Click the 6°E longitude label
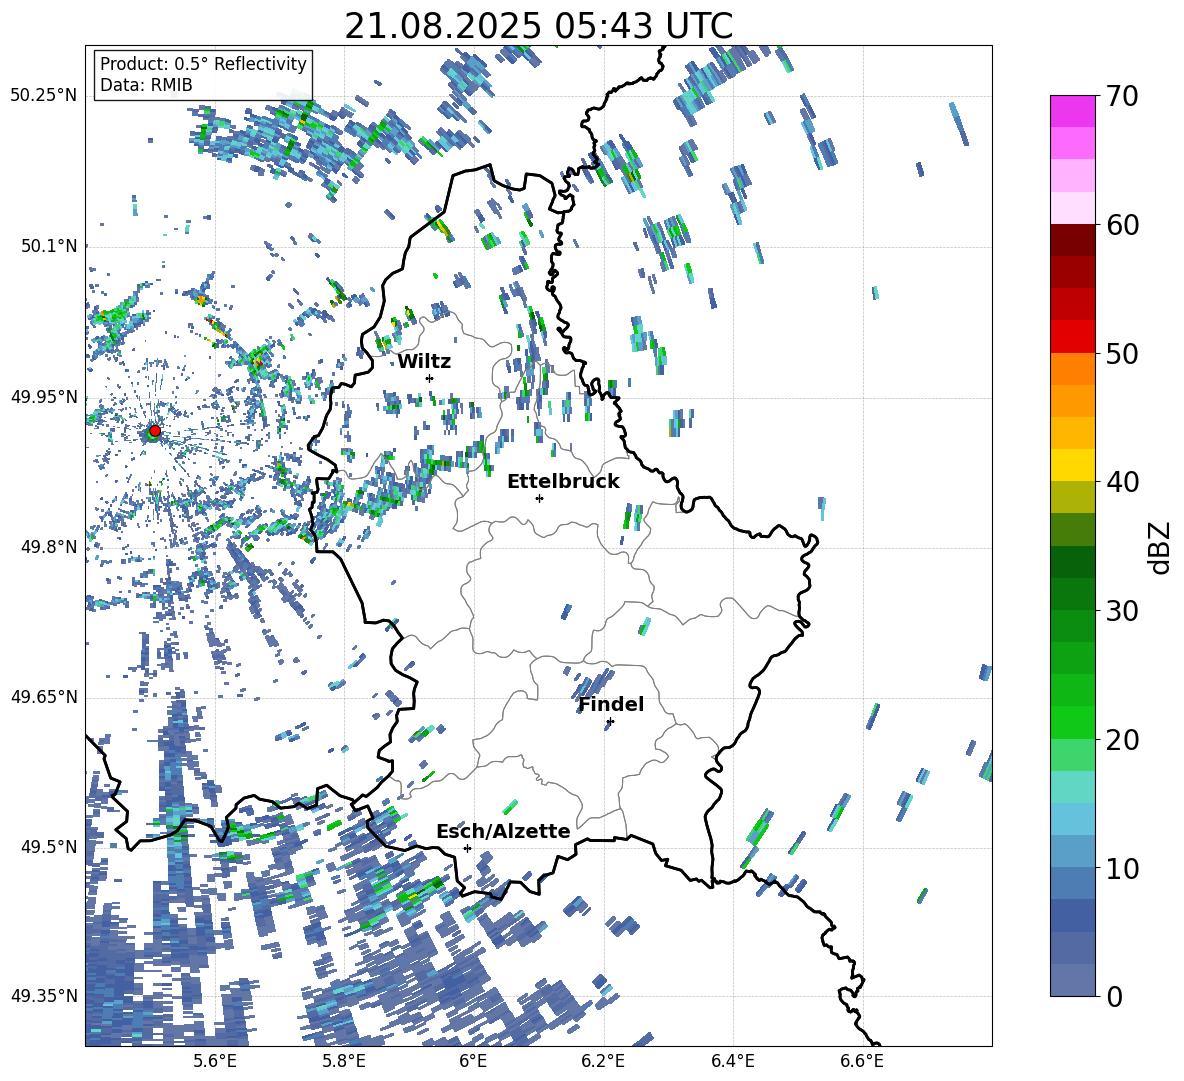 [473, 1061]
